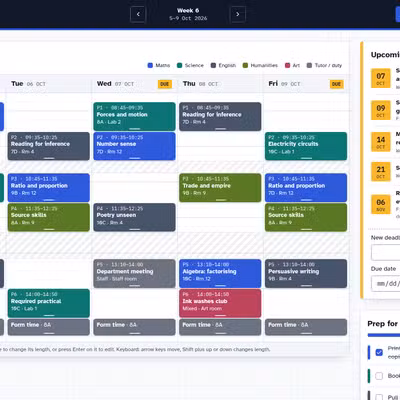Open Wednesday Poetry unseen lesson card
Image resolution: width=400 pixels, height=400 pixels.
click(134, 217)
